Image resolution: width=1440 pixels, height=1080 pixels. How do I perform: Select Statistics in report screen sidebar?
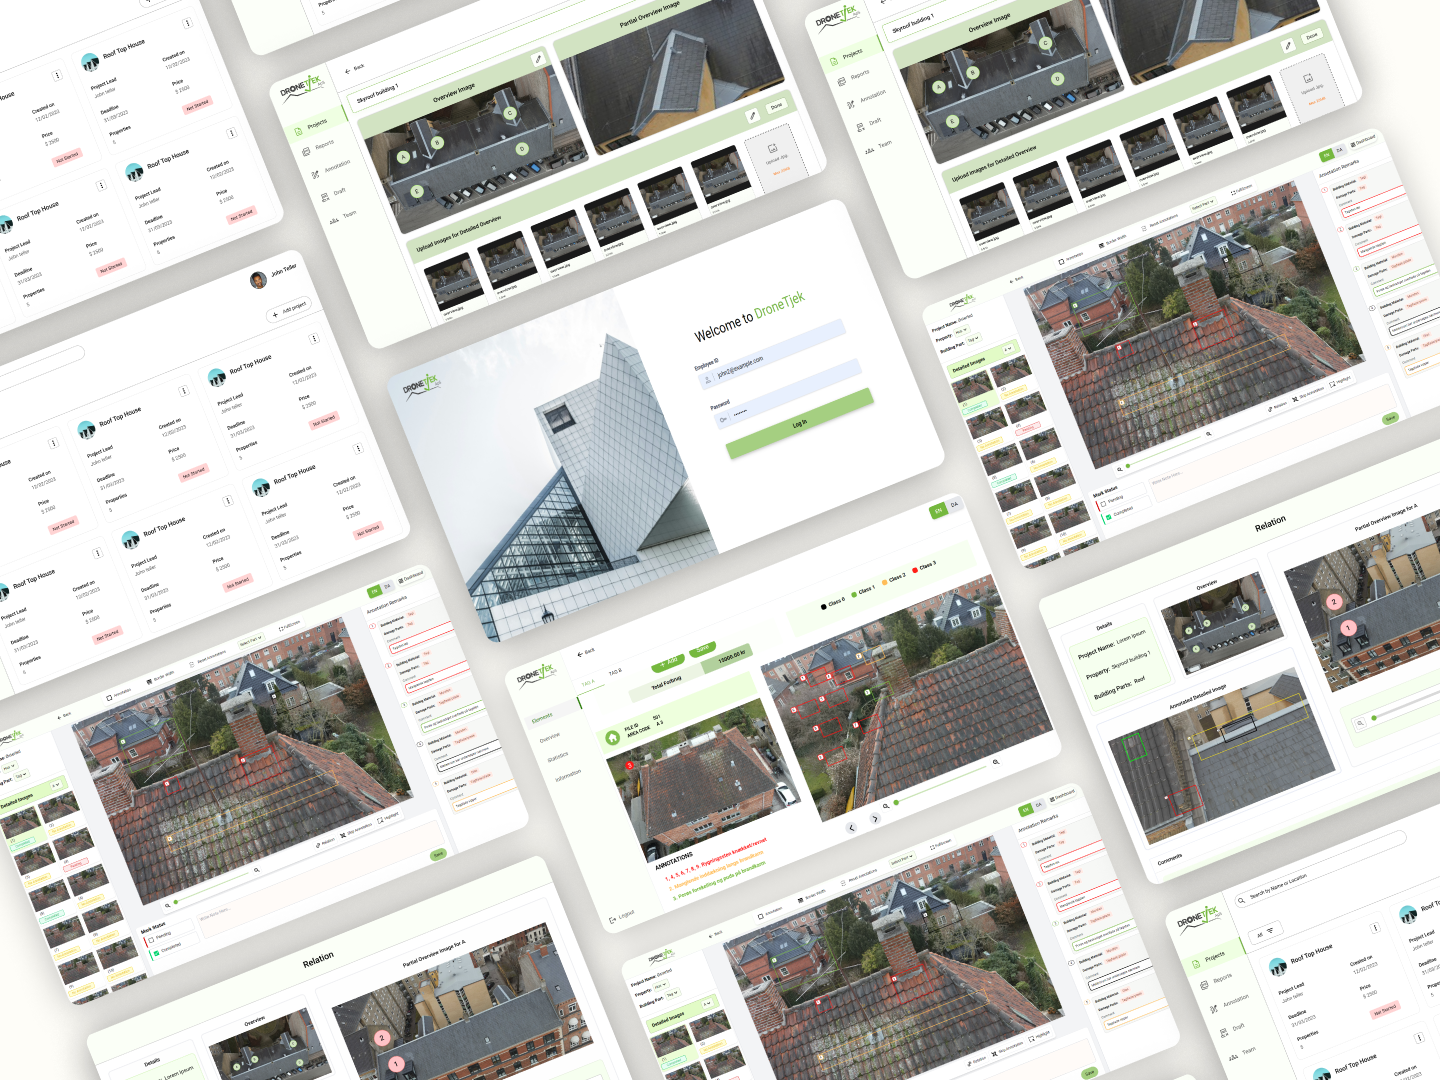pyautogui.click(x=558, y=757)
